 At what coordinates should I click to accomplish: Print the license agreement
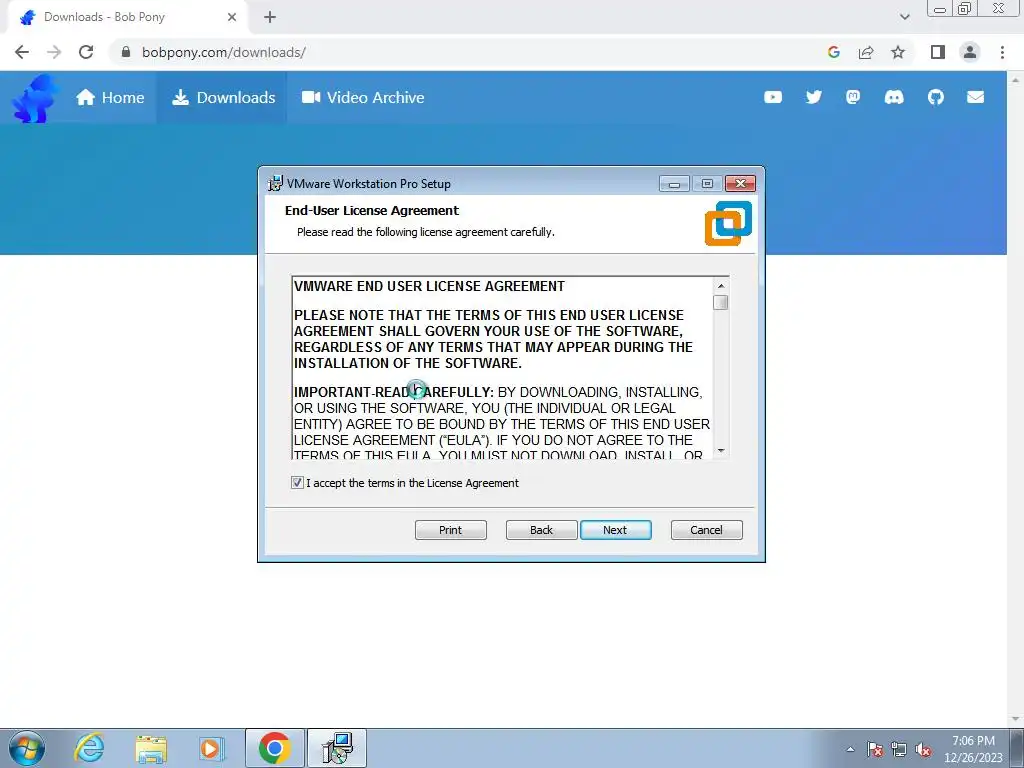(x=451, y=530)
